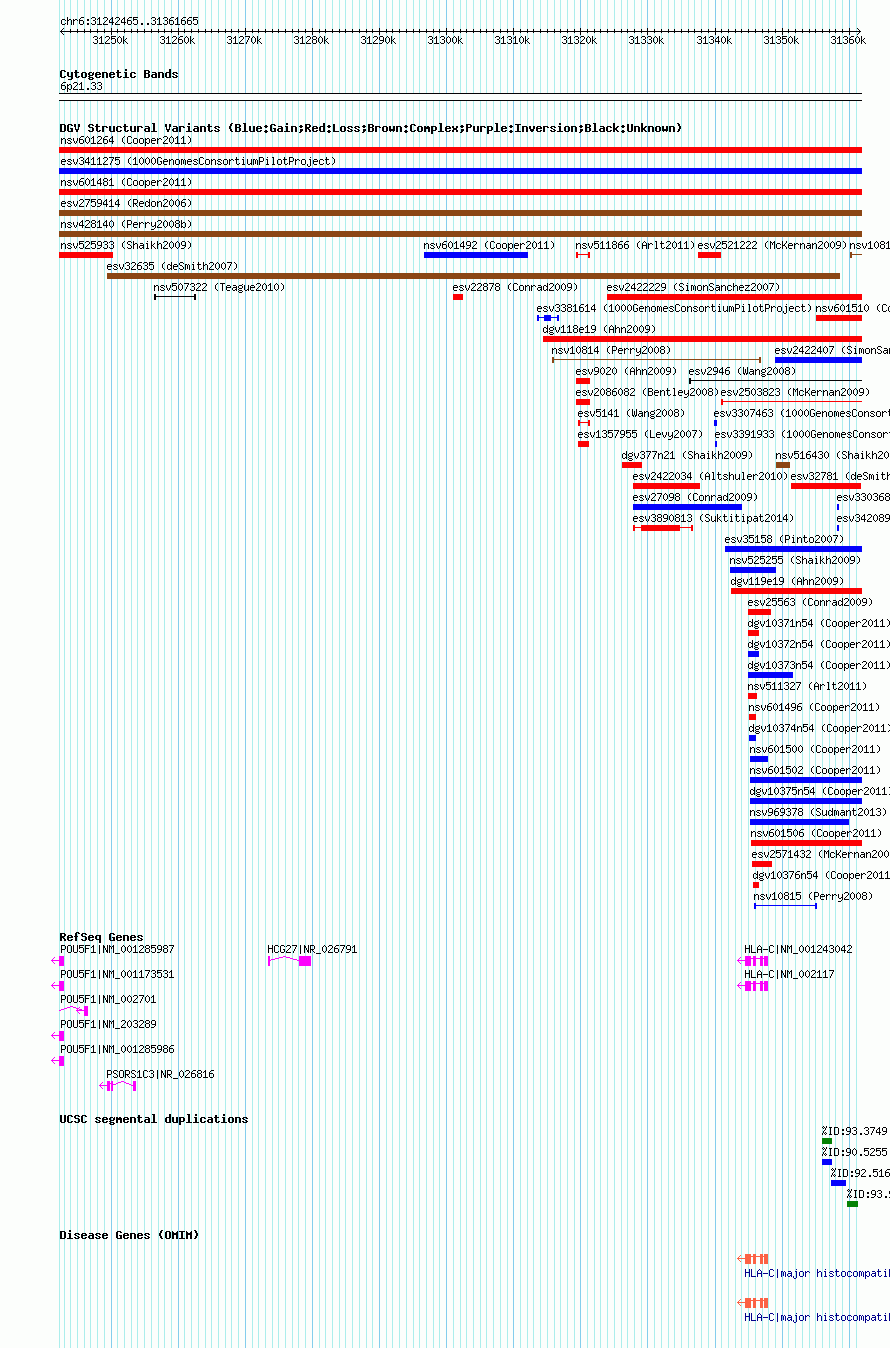Viewport: 890px width, 1348px height.
Task: Select the 31250k ruler position
Action: tap(110, 40)
